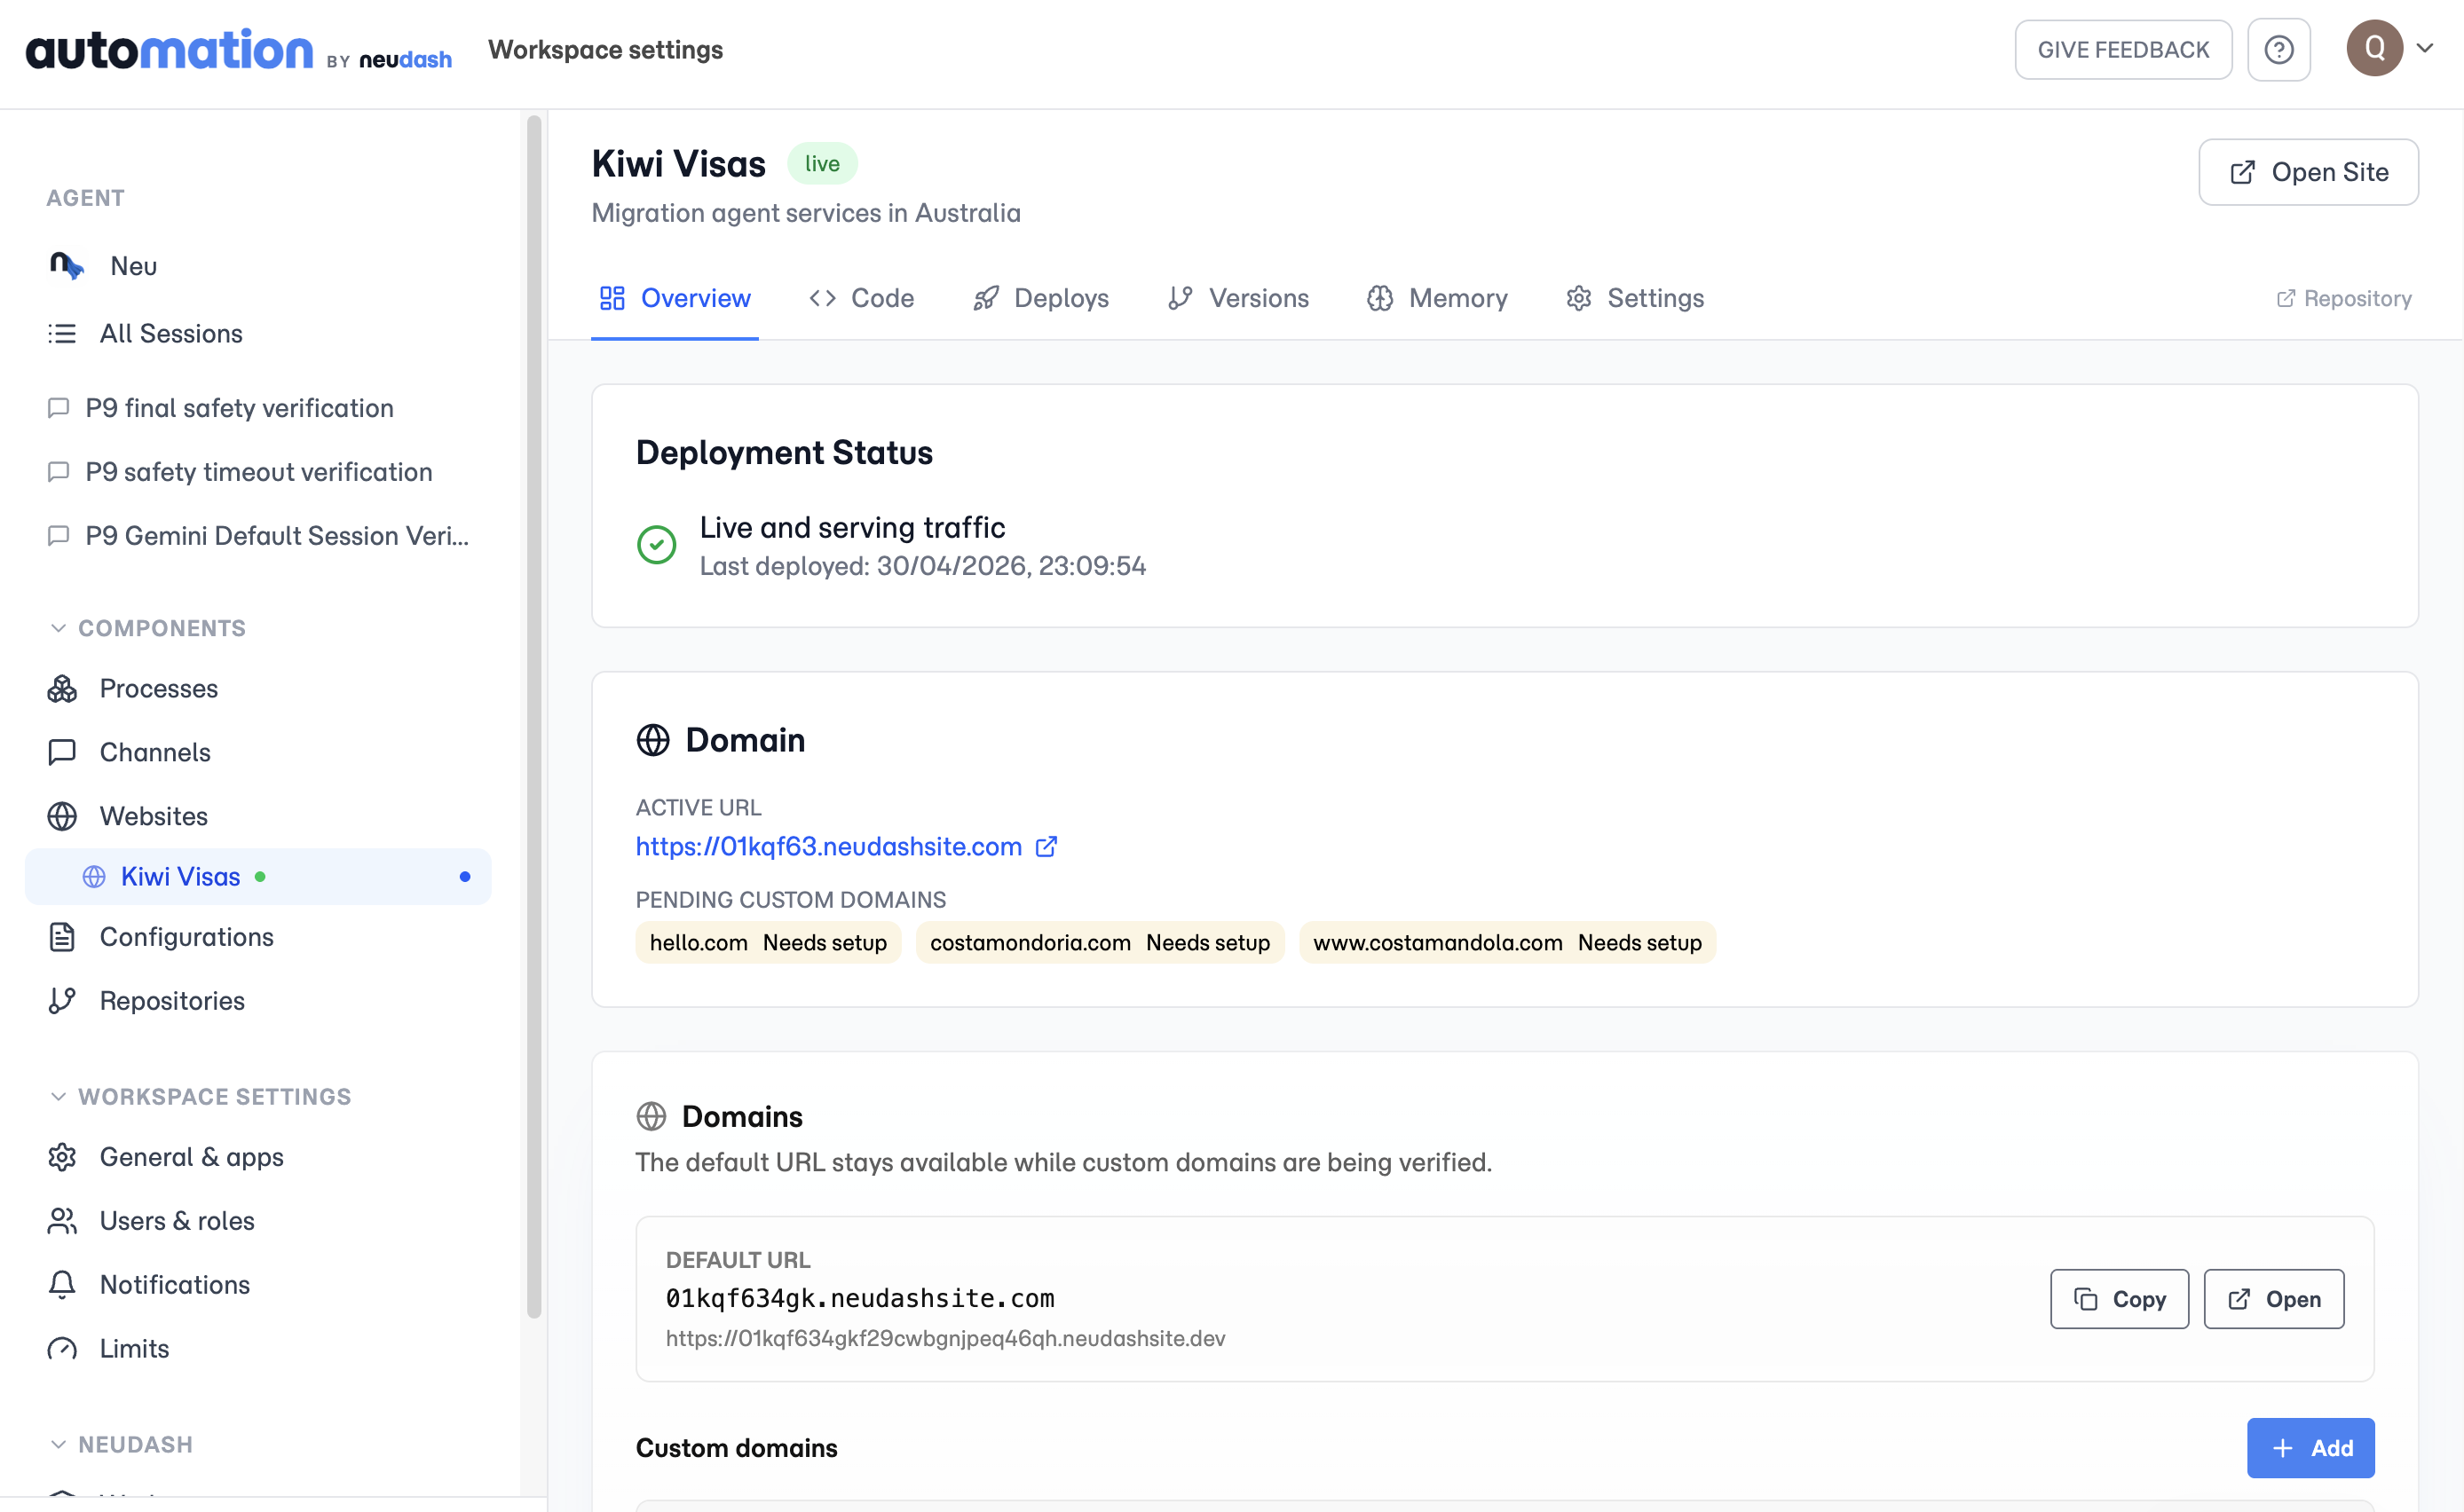Click the General & apps gear icon
This screenshot has width=2464, height=1512.
pyautogui.click(x=62, y=1157)
